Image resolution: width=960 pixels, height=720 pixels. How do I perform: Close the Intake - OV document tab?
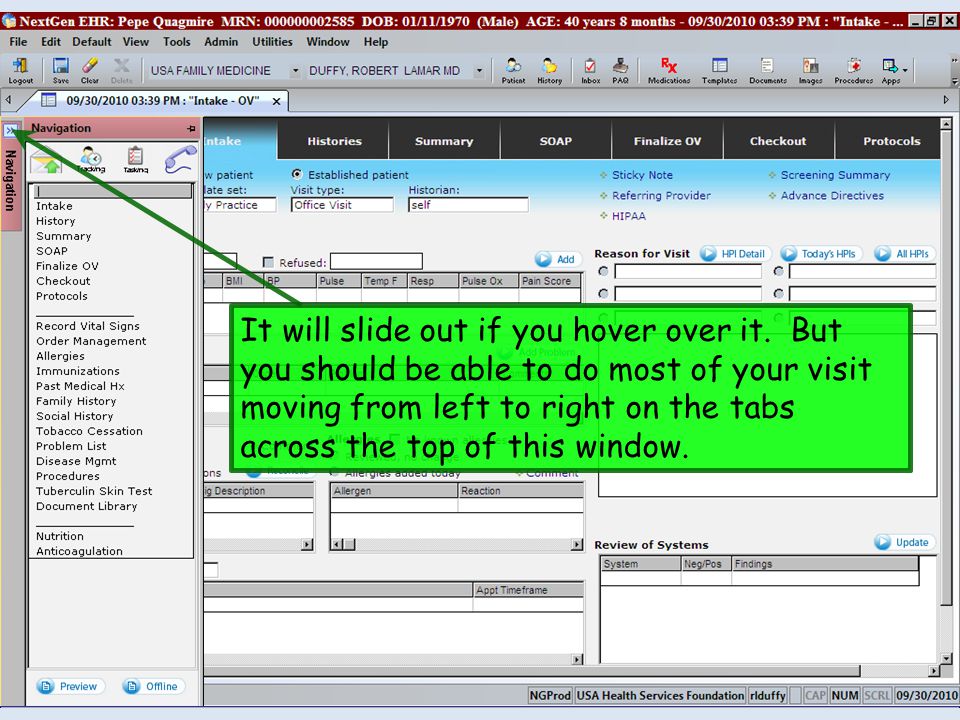pos(276,101)
